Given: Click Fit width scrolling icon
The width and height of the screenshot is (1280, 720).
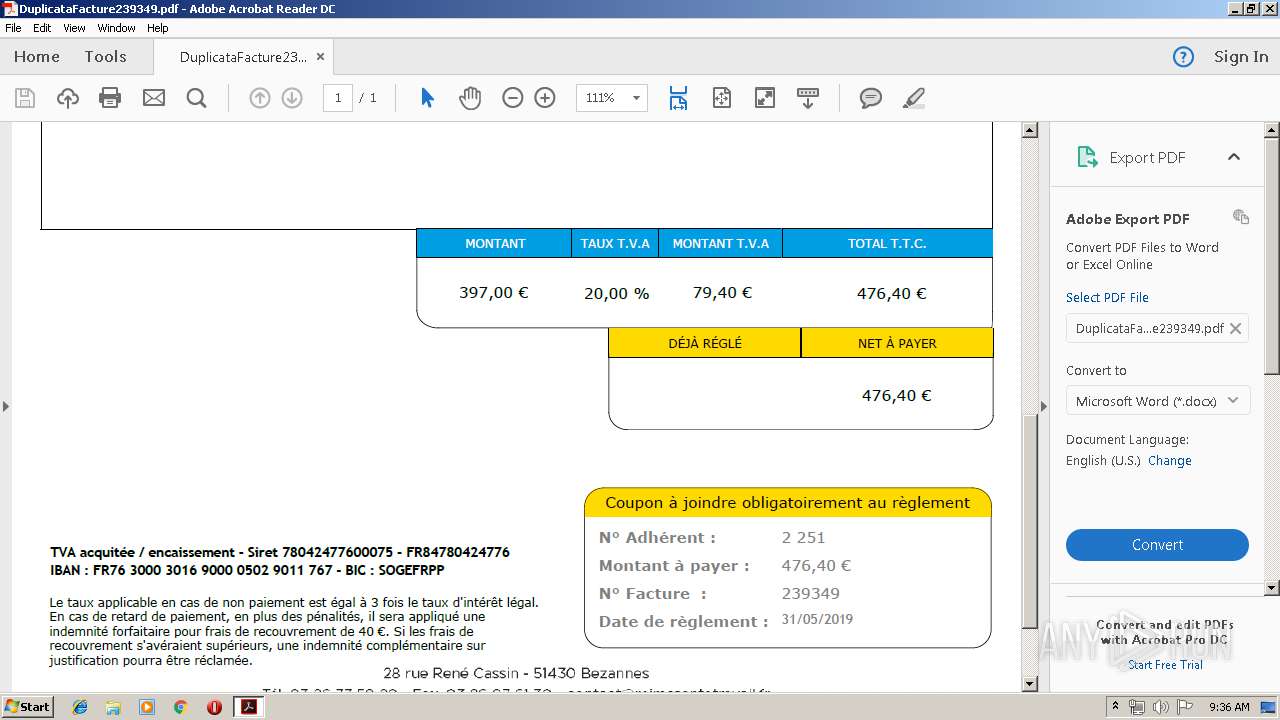Looking at the screenshot, I should tap(678, 98).
